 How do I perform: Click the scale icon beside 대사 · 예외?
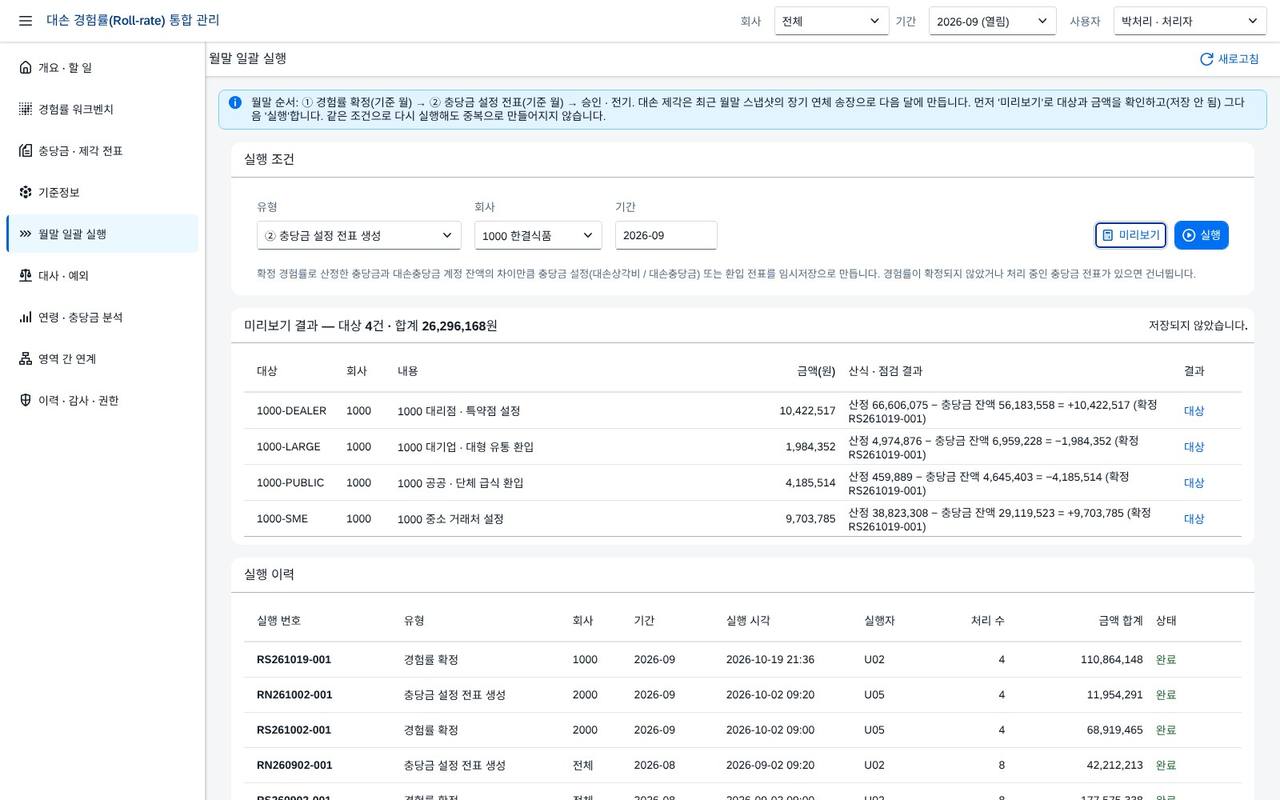click(x=25, y=275)
